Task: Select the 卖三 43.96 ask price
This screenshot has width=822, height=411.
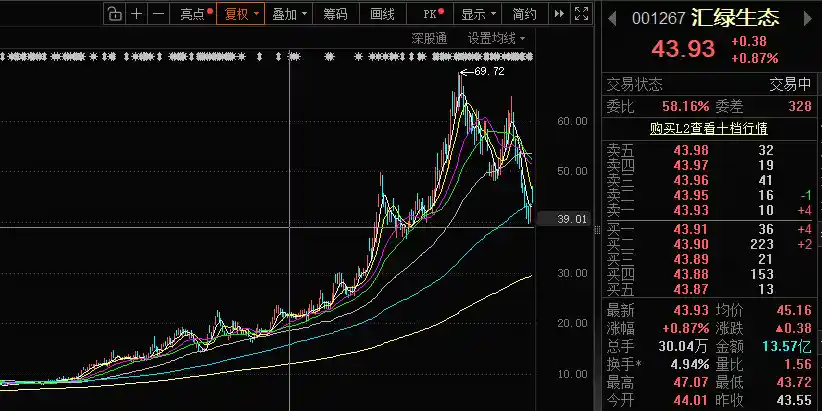Action: click(x=691, y=180)
